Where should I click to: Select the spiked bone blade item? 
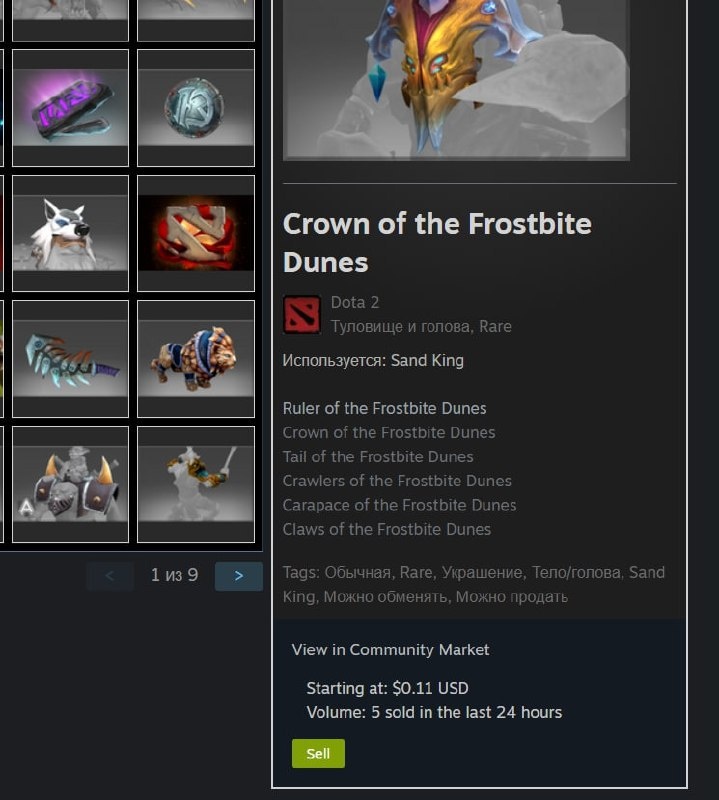point(70,359)
